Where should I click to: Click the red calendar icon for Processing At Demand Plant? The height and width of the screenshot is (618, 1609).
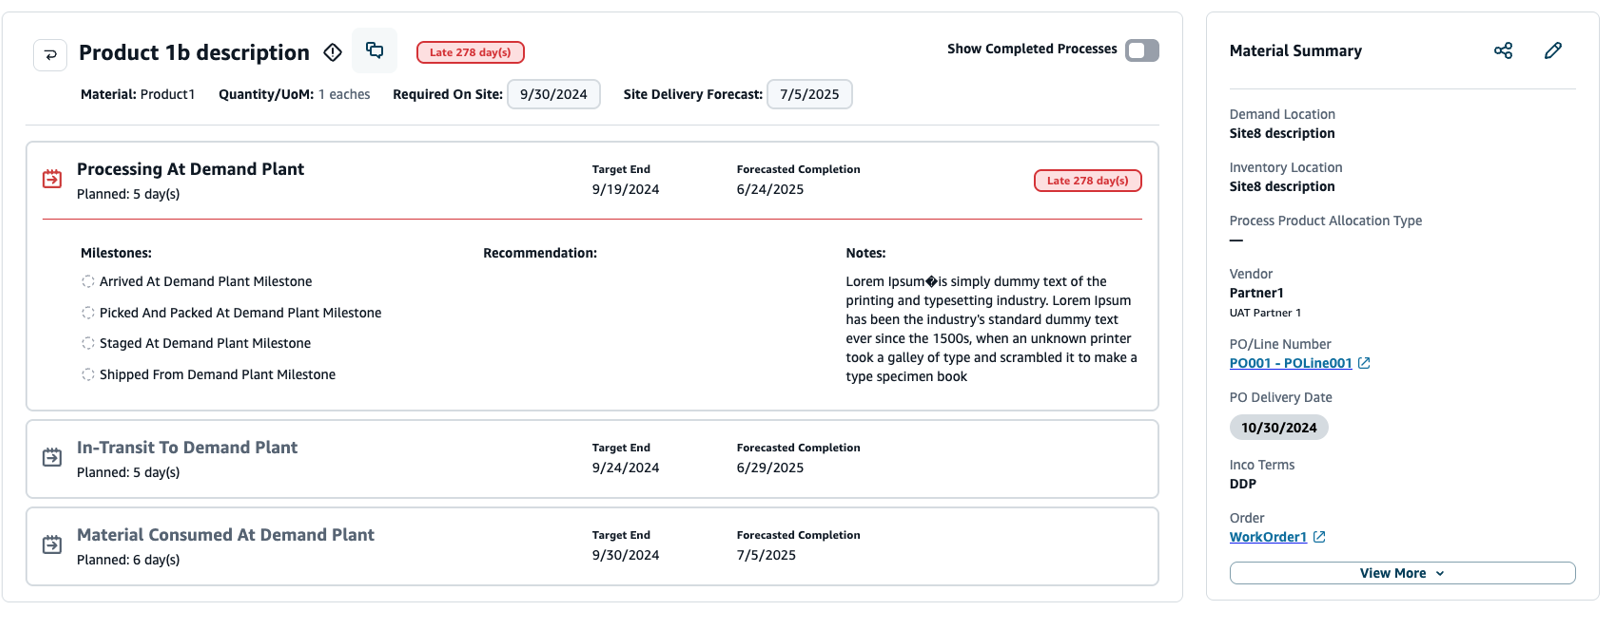[x=52, y=179]
